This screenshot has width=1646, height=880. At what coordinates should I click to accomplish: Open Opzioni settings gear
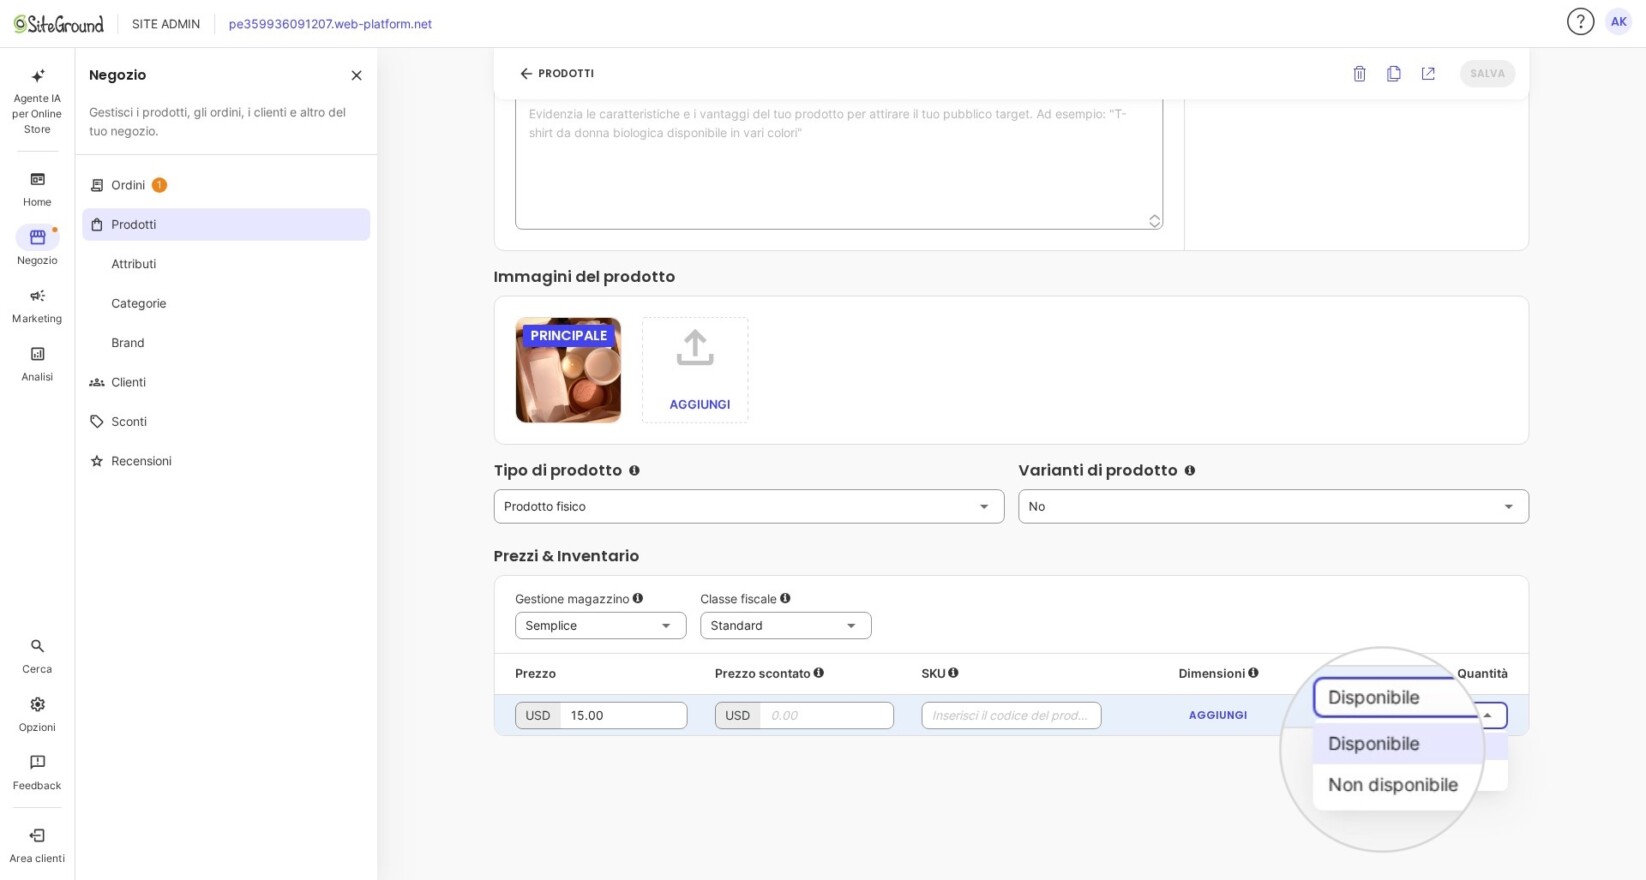click(37, 714)
